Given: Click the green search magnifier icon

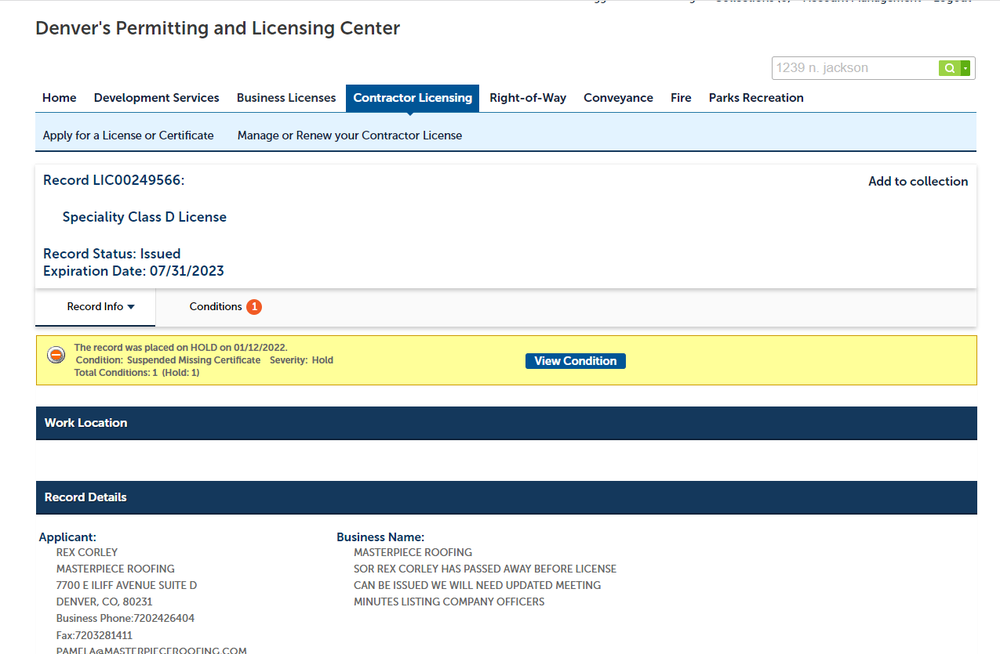Looking at the screenshot, I should pyautogui.click(x=950, y=68).
